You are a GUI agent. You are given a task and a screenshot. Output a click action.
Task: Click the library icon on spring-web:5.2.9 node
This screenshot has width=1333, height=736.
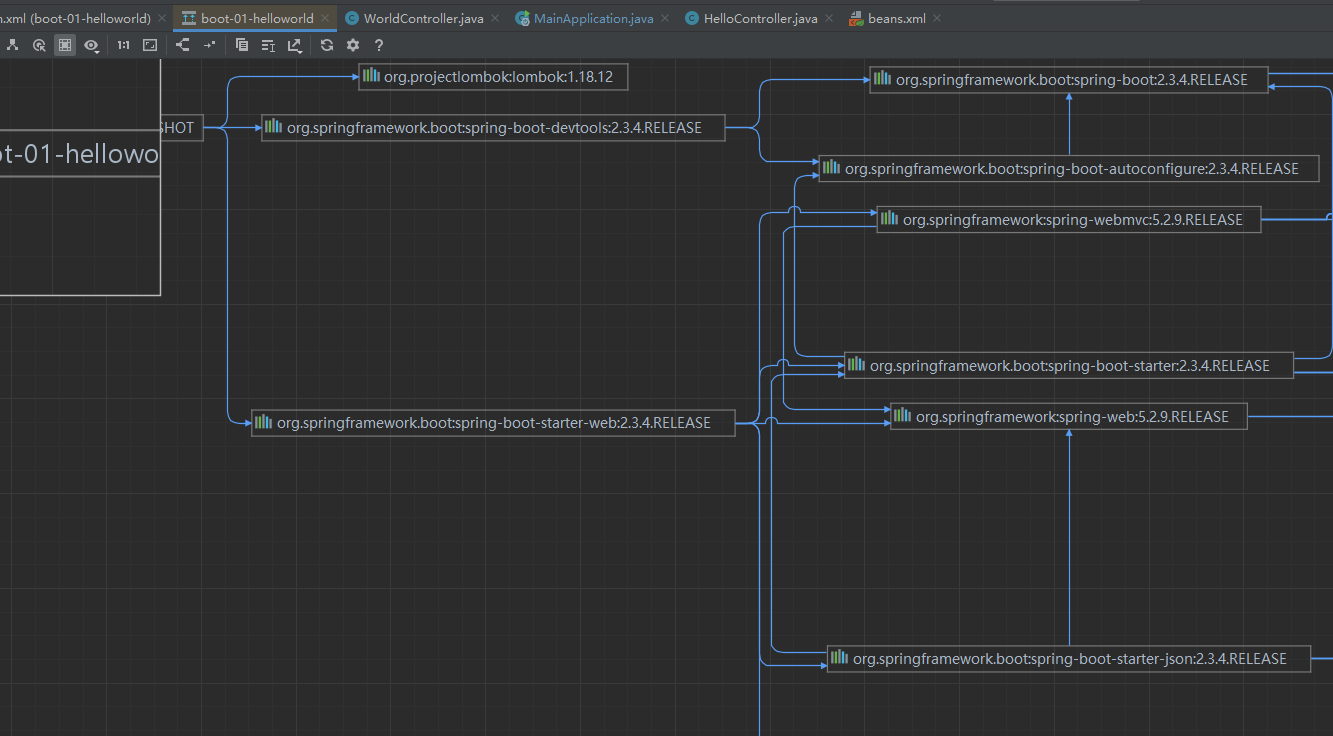(x=903, y=416)
